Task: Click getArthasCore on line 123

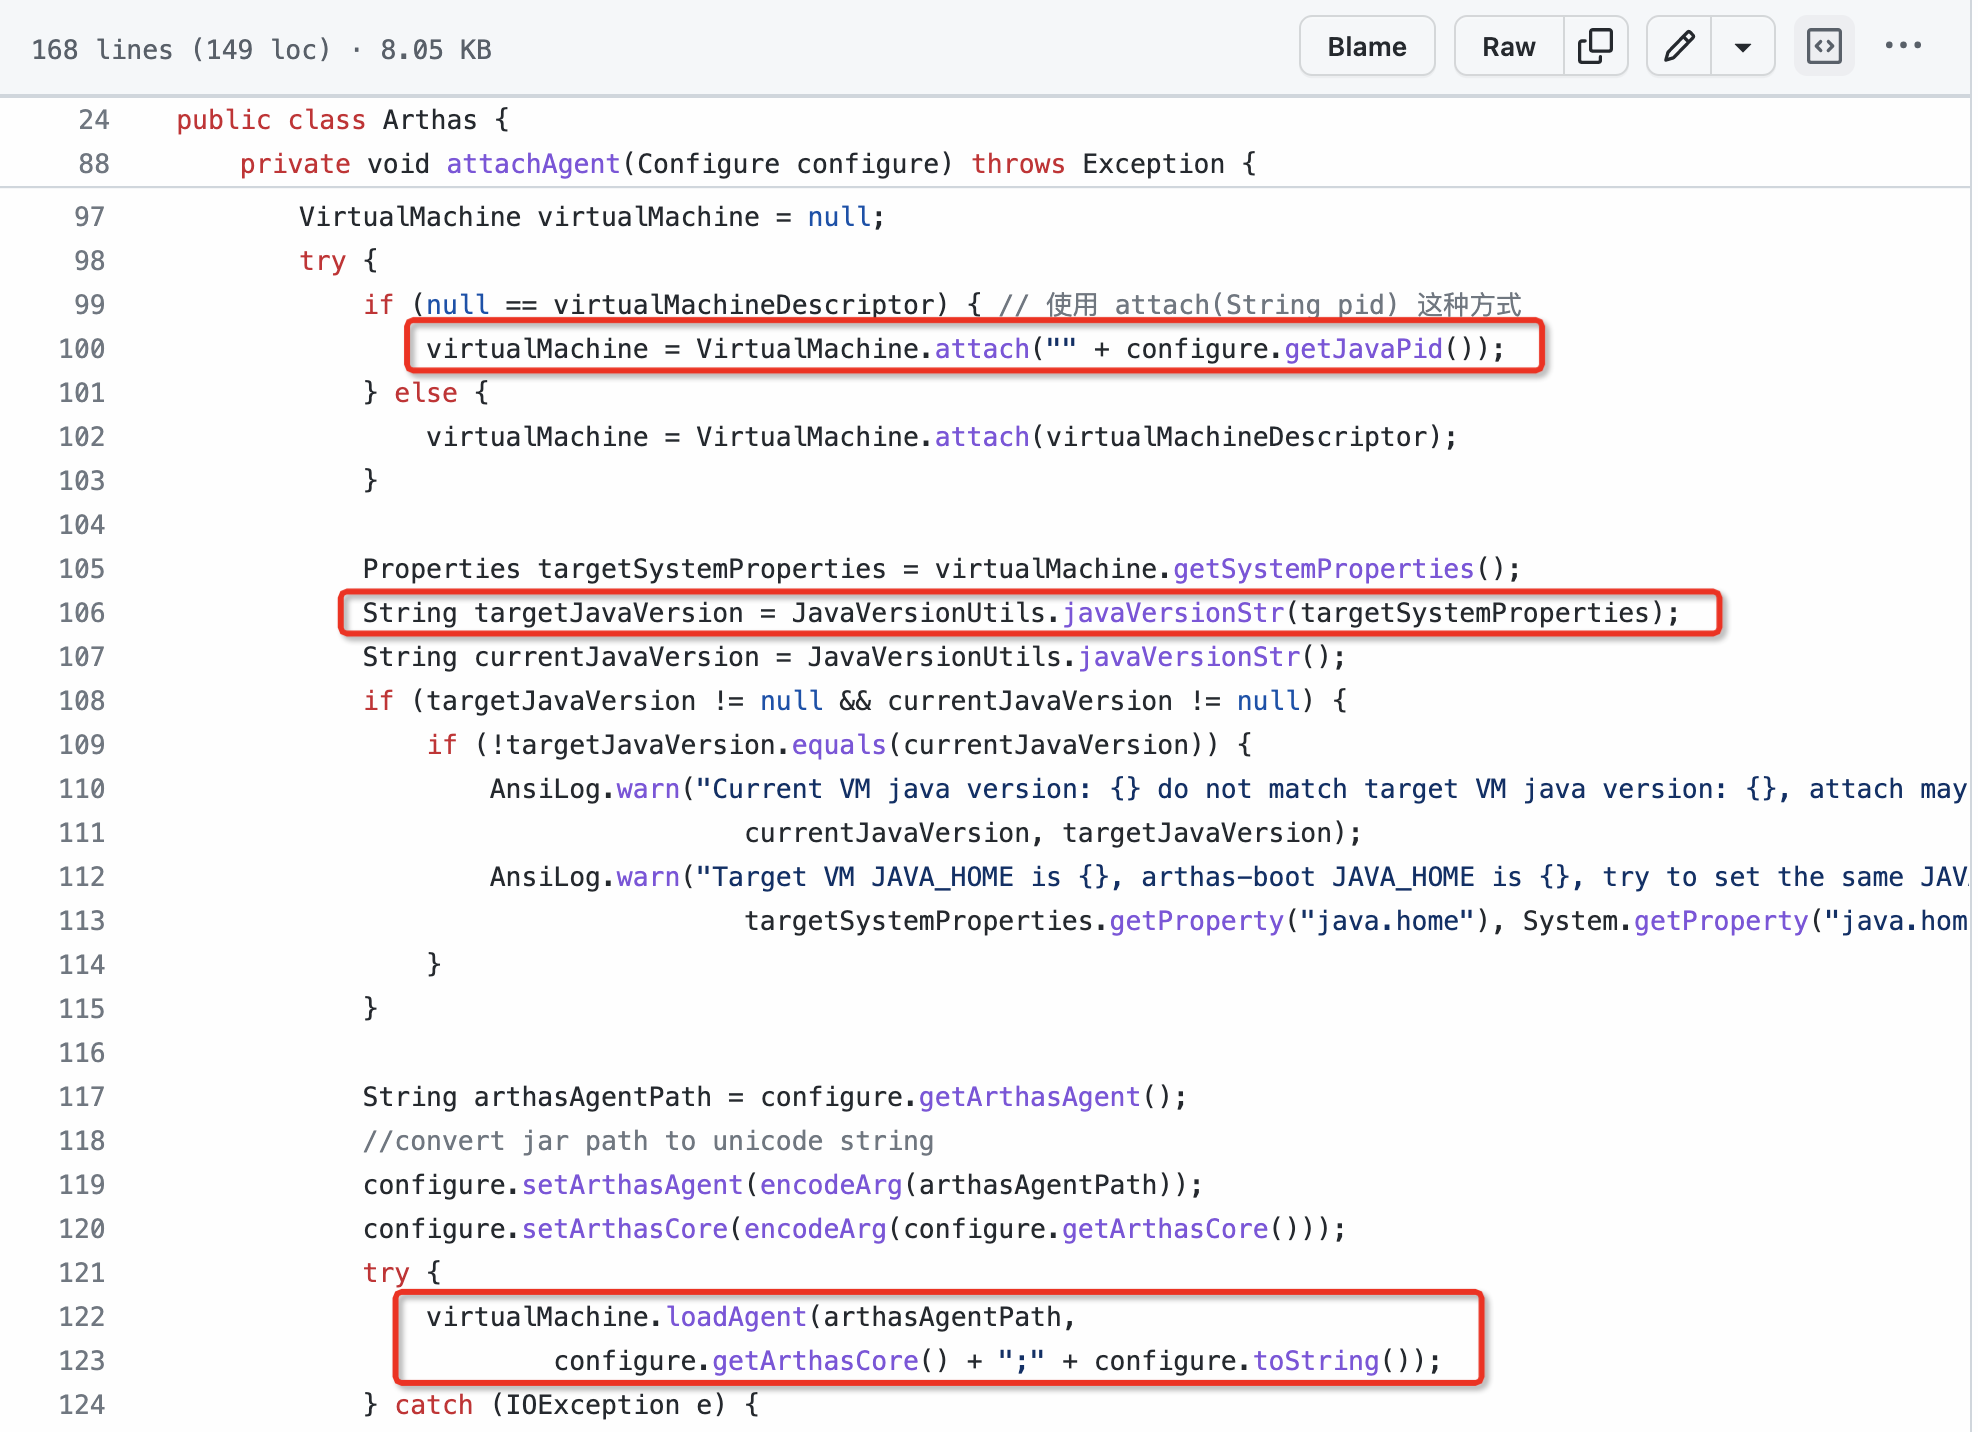Action: (815, 1361)
